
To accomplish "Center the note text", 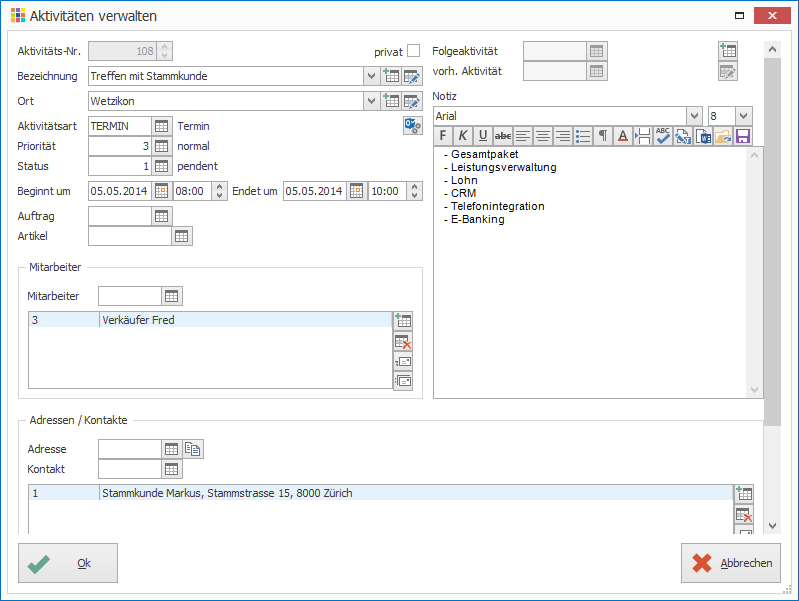I will 543,136.
